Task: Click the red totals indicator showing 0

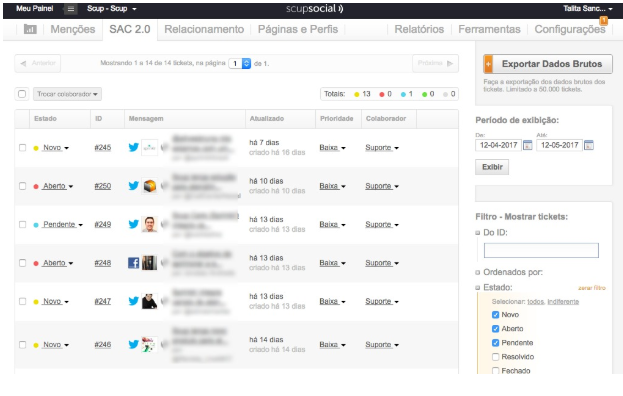Action: [x=385, y=94]
